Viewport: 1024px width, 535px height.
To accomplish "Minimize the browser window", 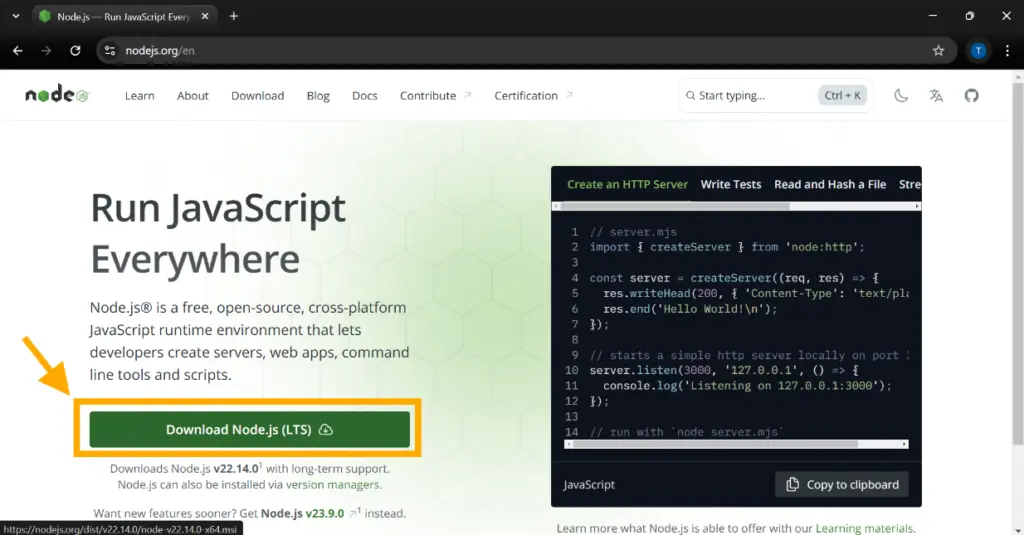I will (x=933, y=16).
